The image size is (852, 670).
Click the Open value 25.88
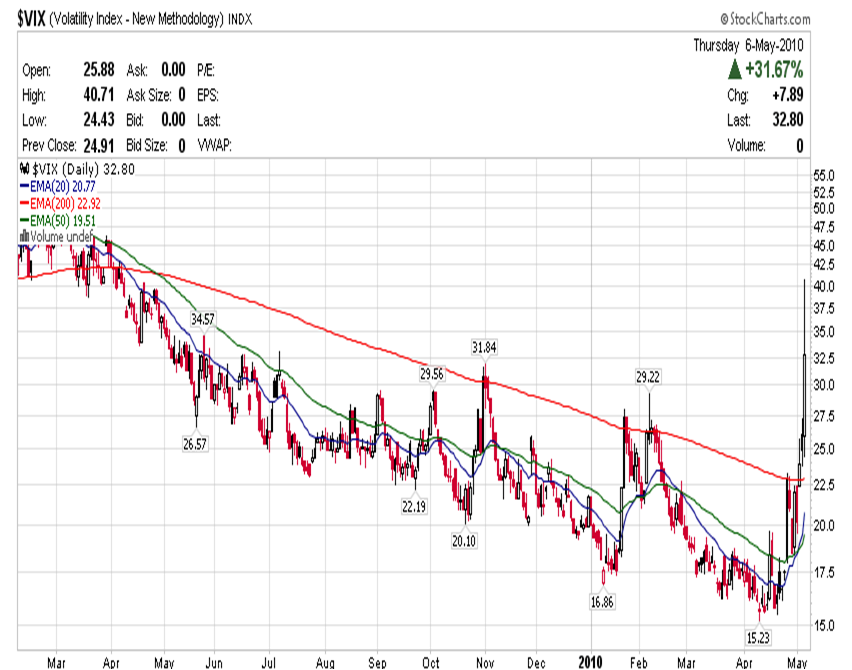(x=99, y=70)
